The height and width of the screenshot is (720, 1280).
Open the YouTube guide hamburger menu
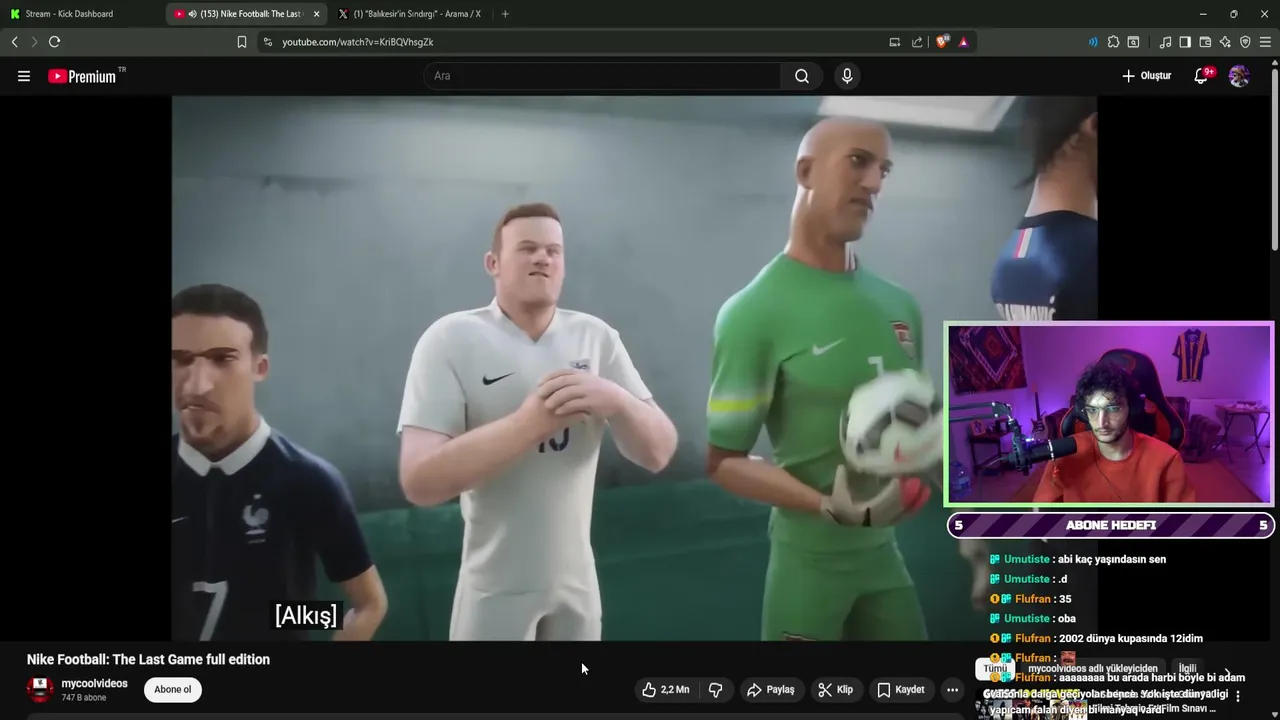click(x=24, y=76)
